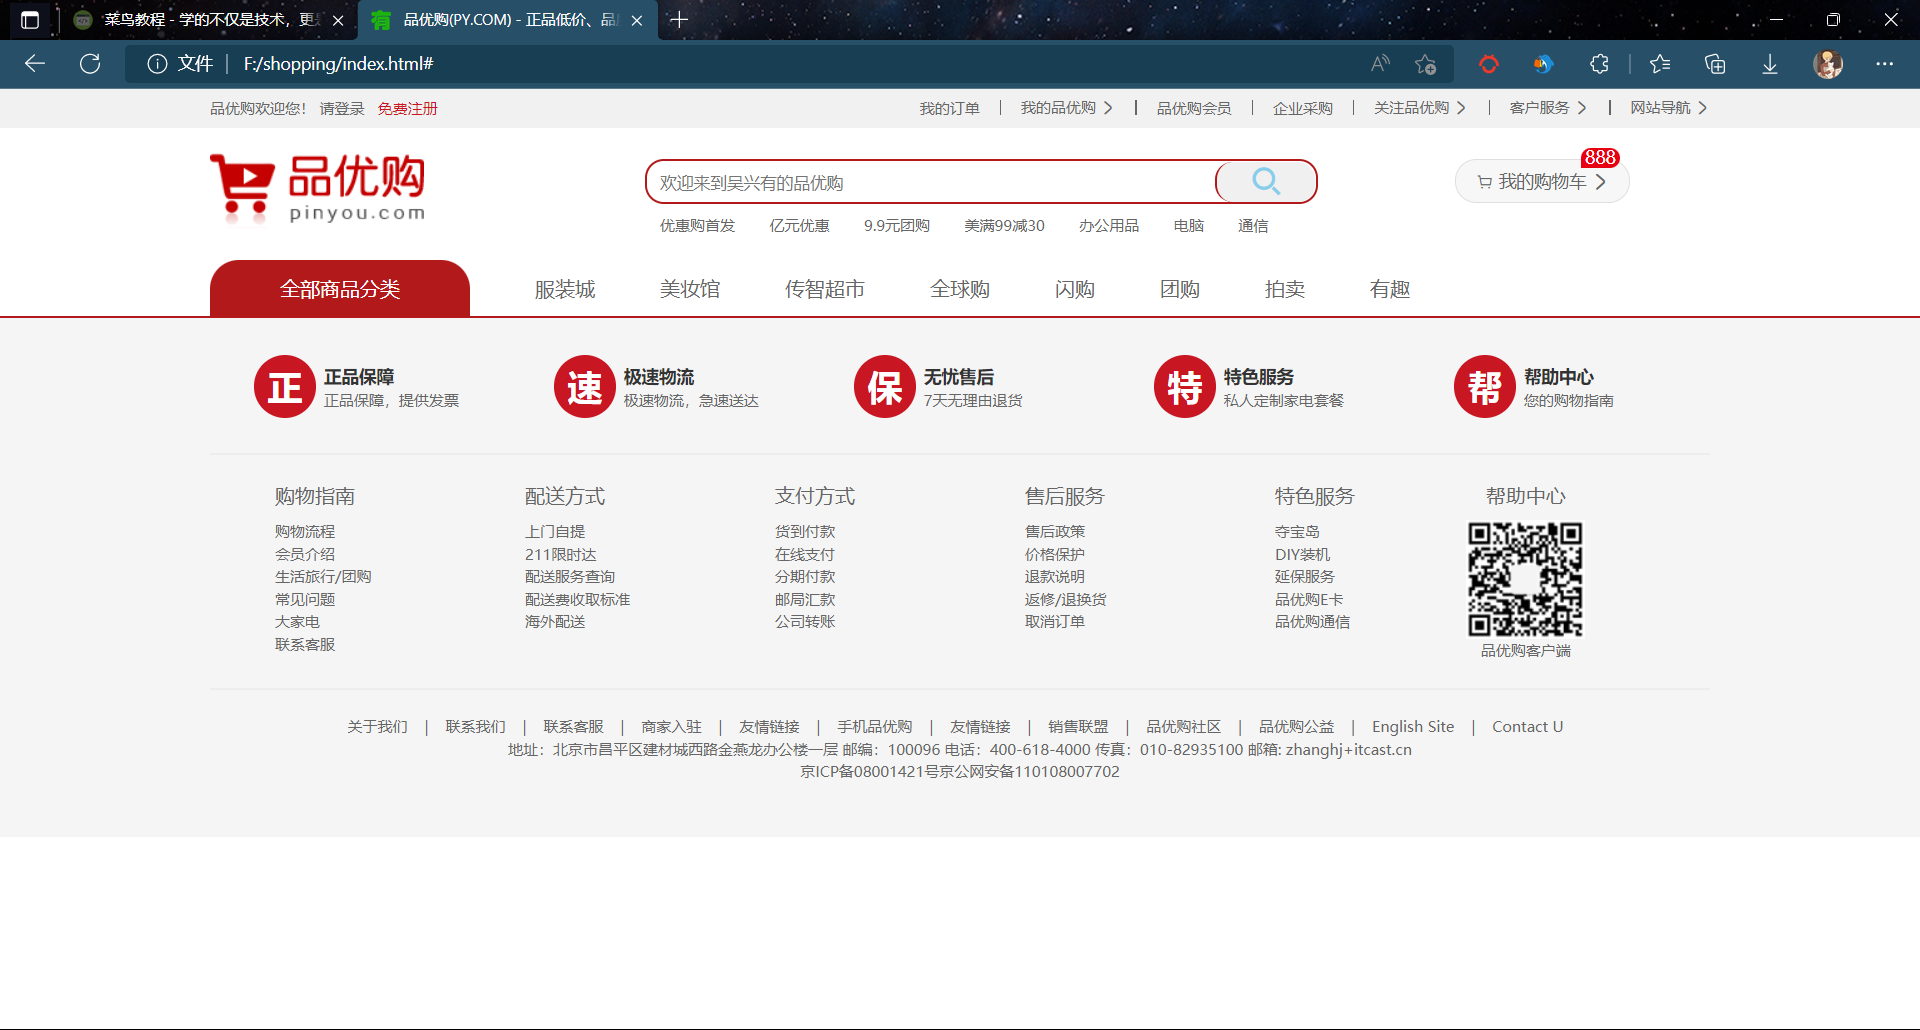Add page to favorites star icon
Screen dimensions: 1920x1030
[1425, 64]
